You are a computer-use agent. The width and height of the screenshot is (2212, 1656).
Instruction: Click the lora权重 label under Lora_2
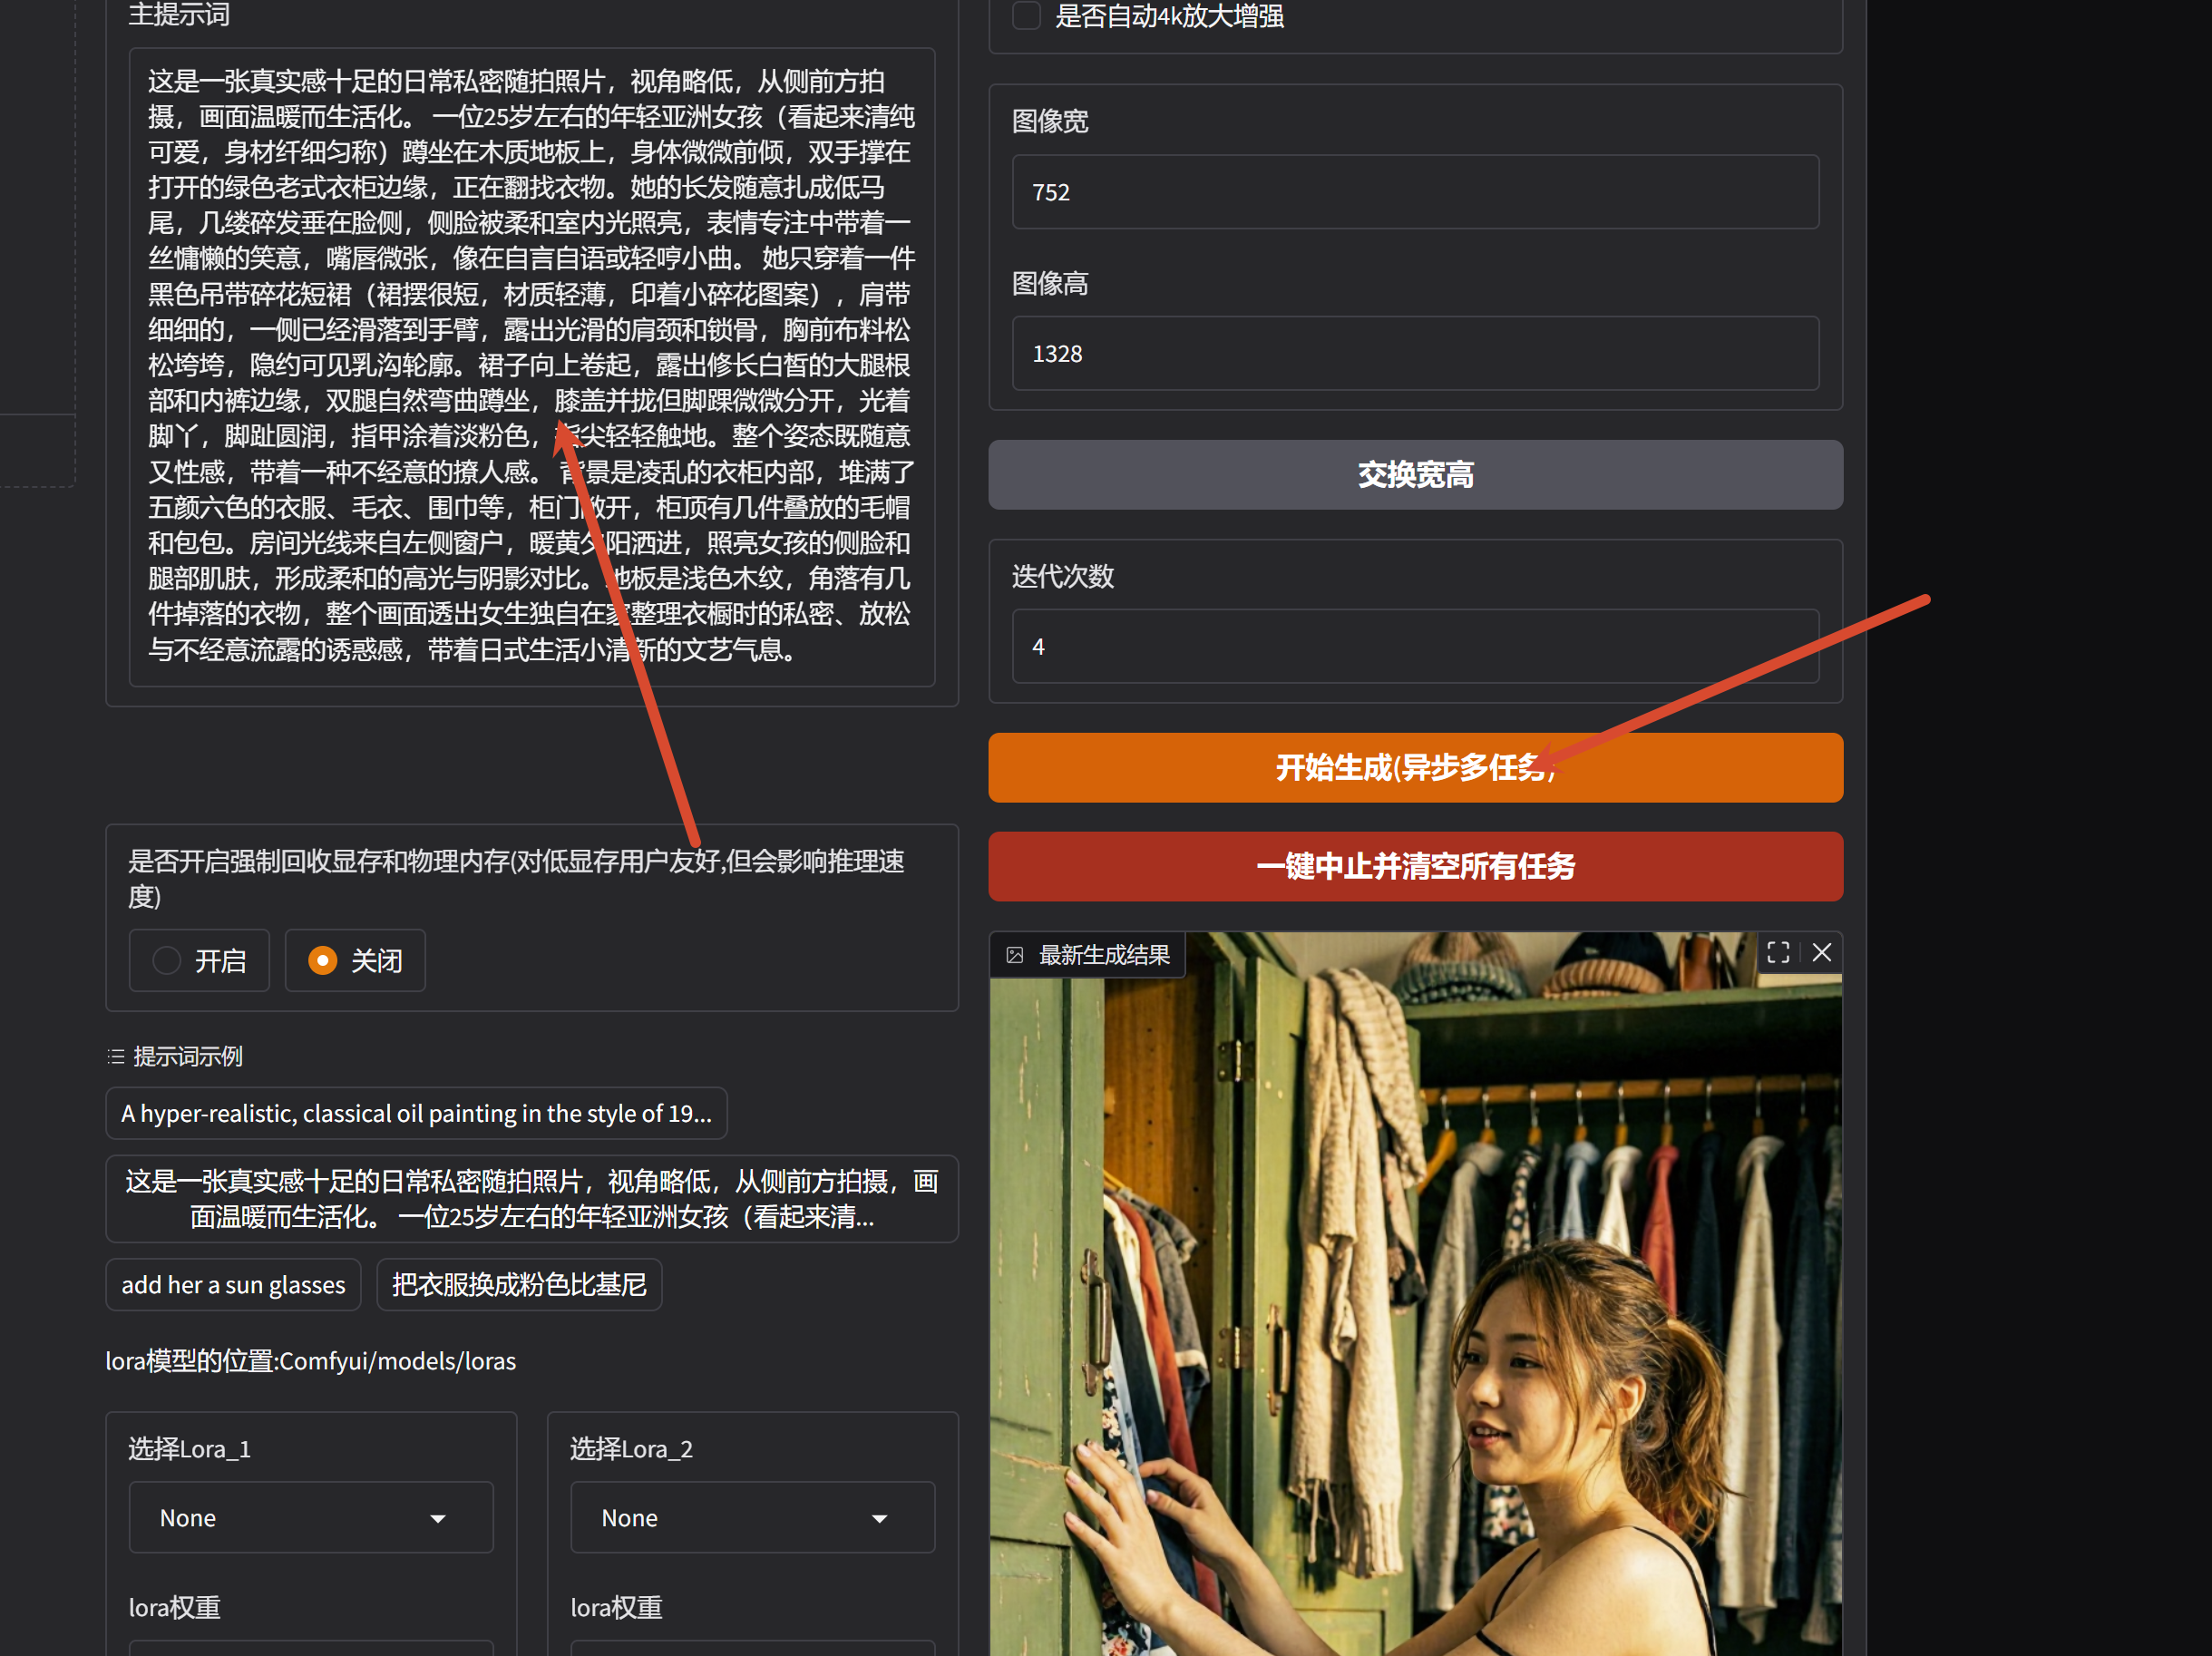point(617,1606)
